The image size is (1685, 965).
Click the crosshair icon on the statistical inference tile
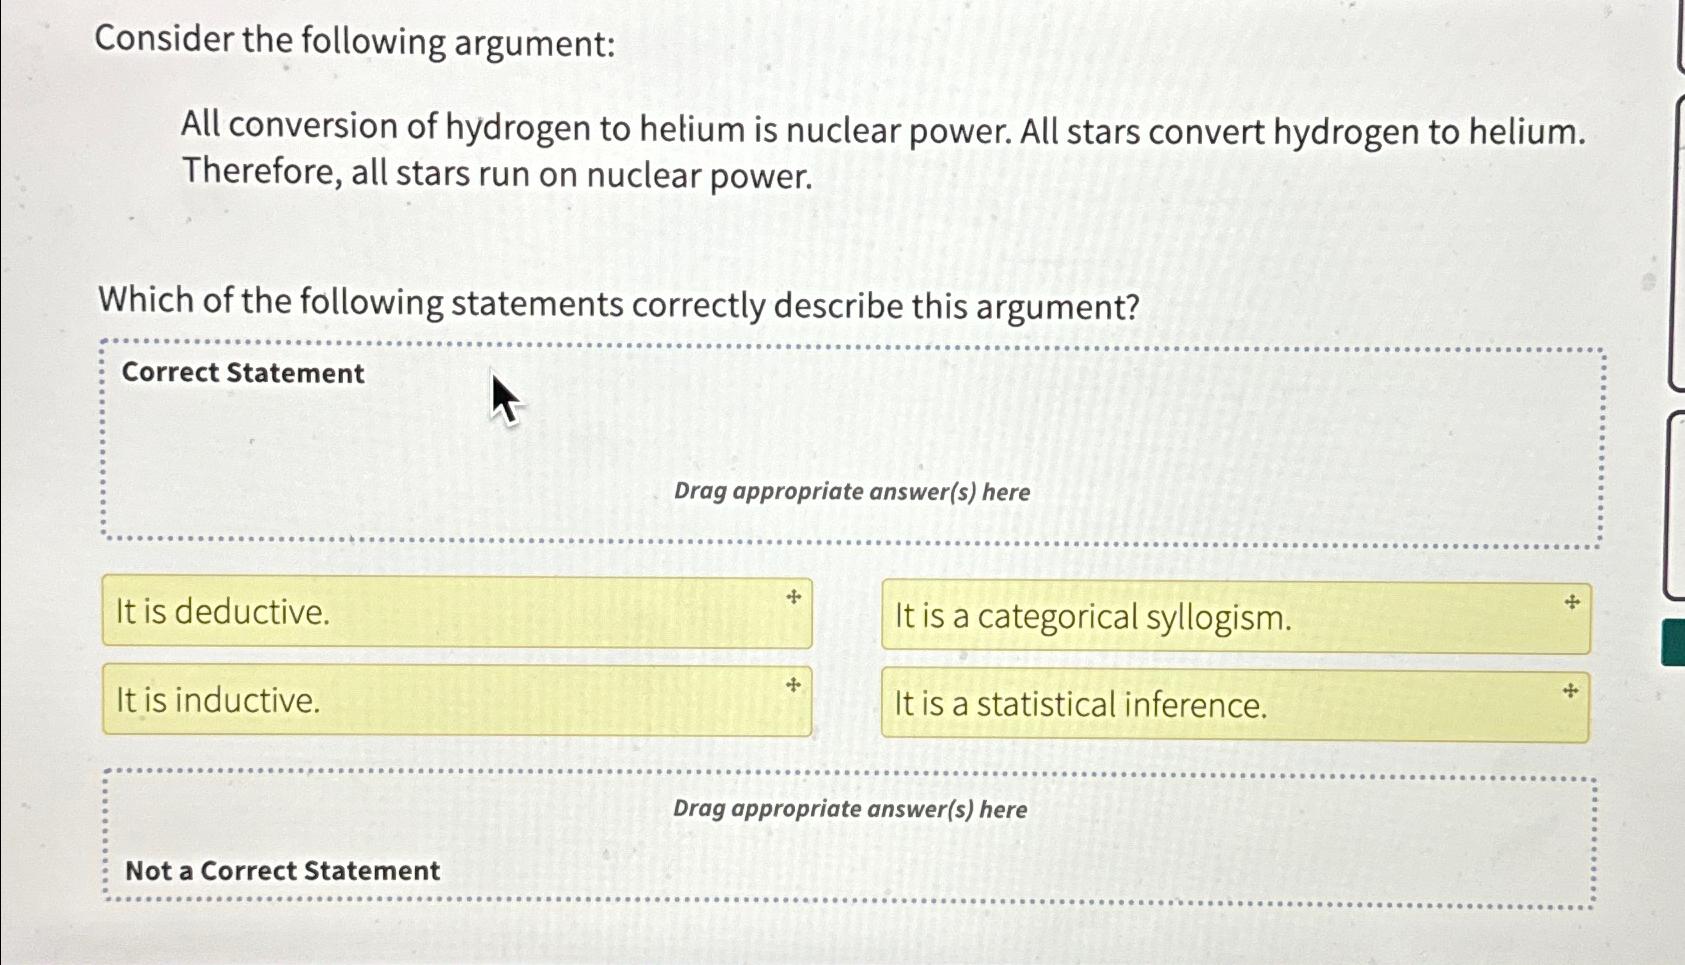1570,689
